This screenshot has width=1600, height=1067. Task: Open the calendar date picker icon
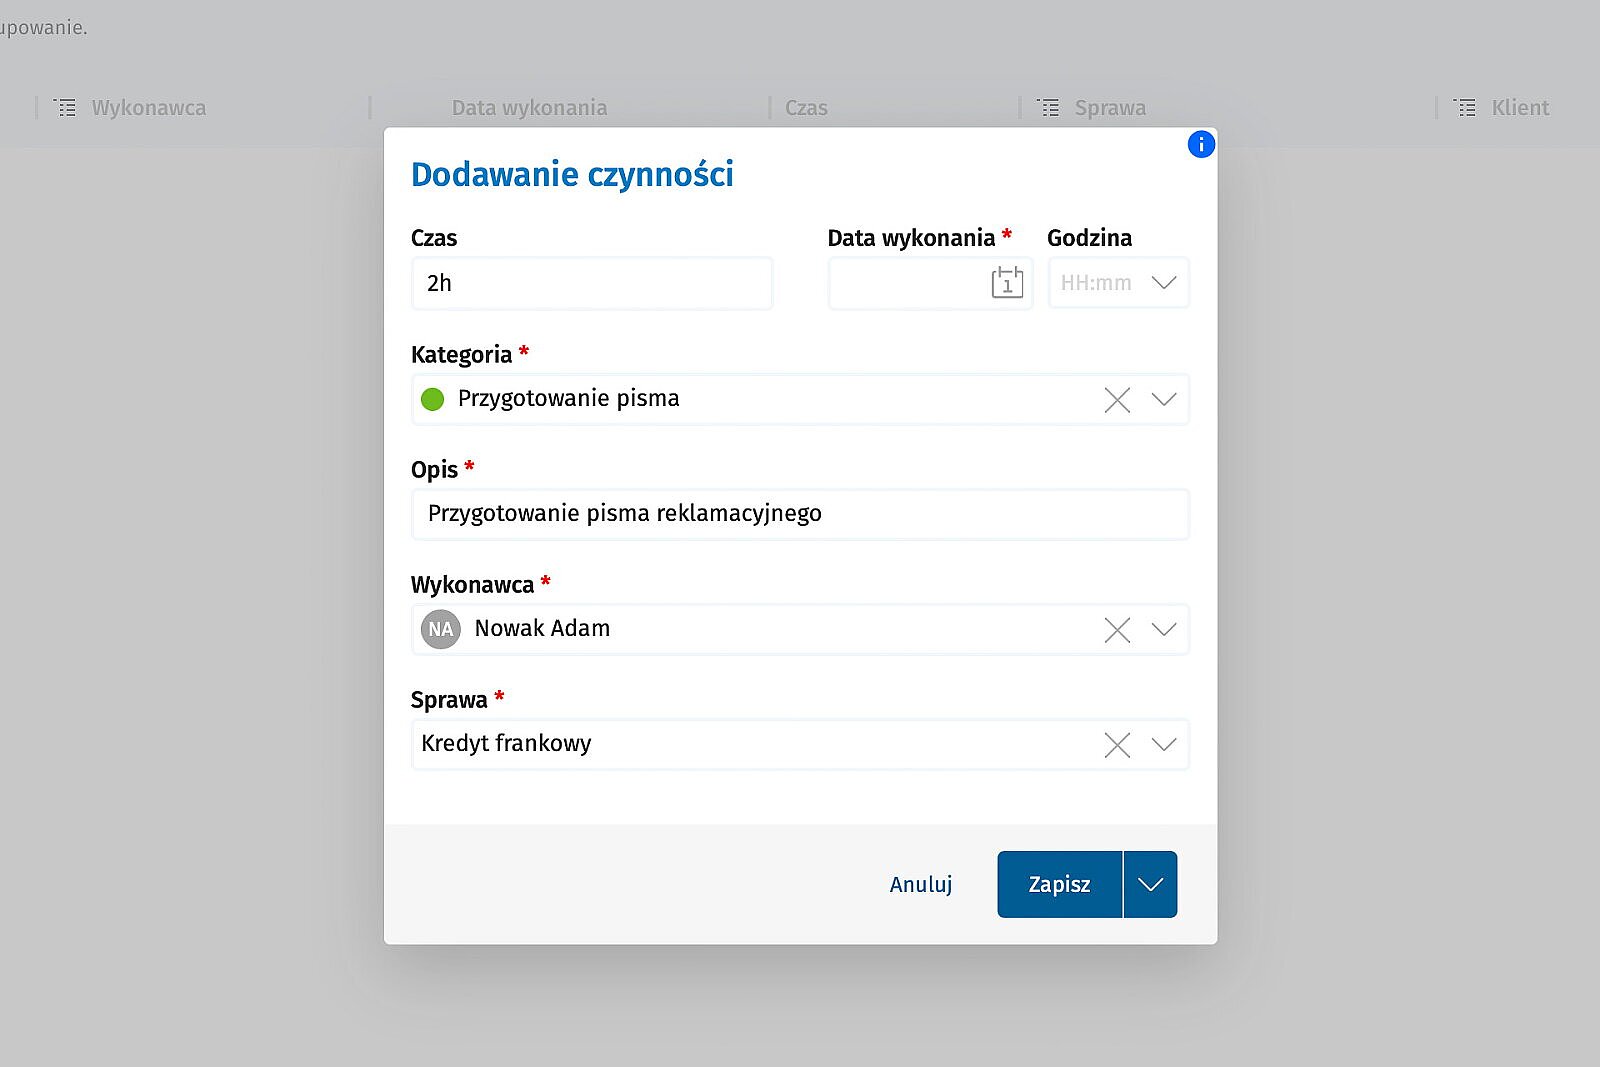[x=1007, y=283]
